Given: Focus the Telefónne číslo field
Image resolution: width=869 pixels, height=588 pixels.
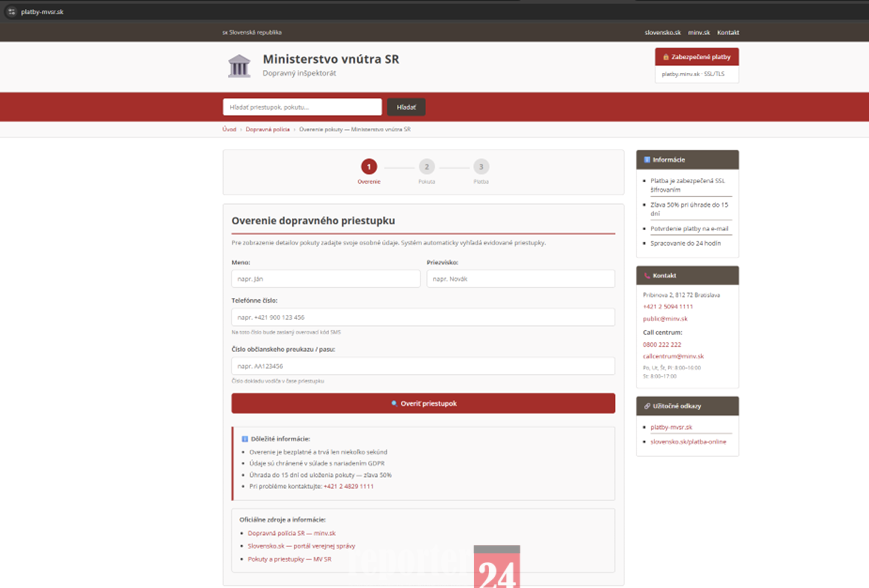Looking at the screenshot, I should pyautogui.click(x=423, y=317).
